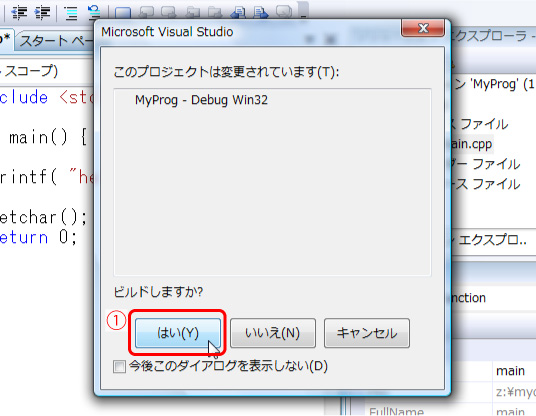Select MyProg - Debug Win32 list entry
The image size is (536, 416).
(201, 100)
